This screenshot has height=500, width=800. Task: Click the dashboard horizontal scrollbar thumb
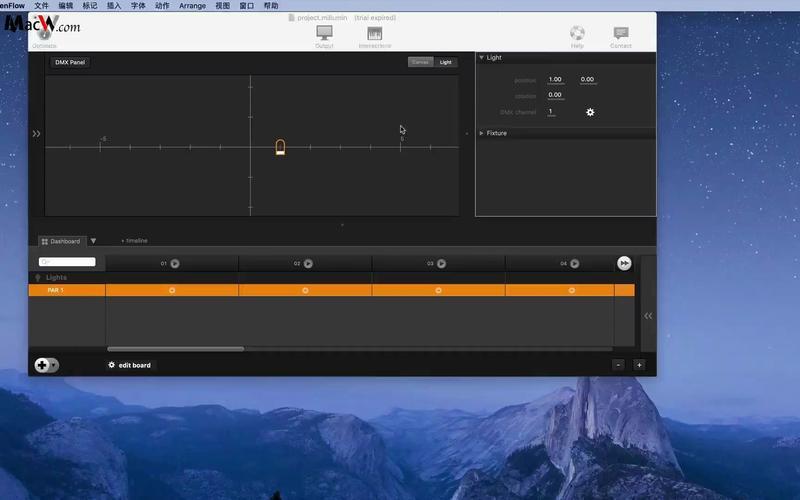(x=176, y=349)
